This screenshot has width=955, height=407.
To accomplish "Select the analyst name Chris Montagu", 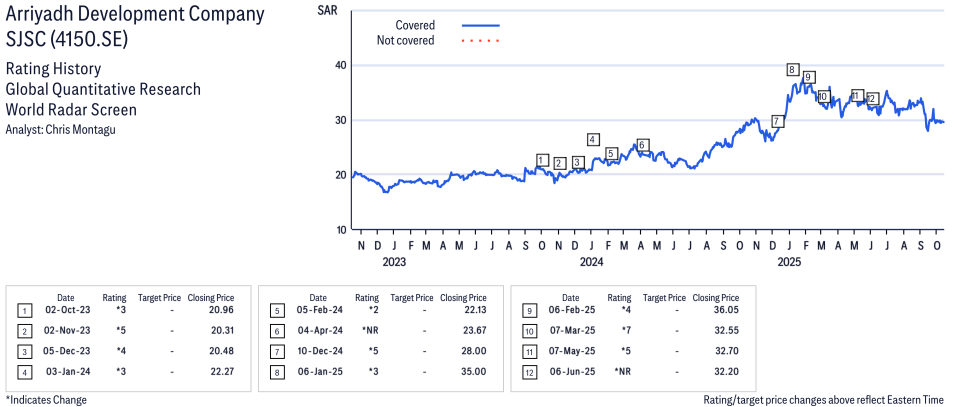I will coord(79,130).
